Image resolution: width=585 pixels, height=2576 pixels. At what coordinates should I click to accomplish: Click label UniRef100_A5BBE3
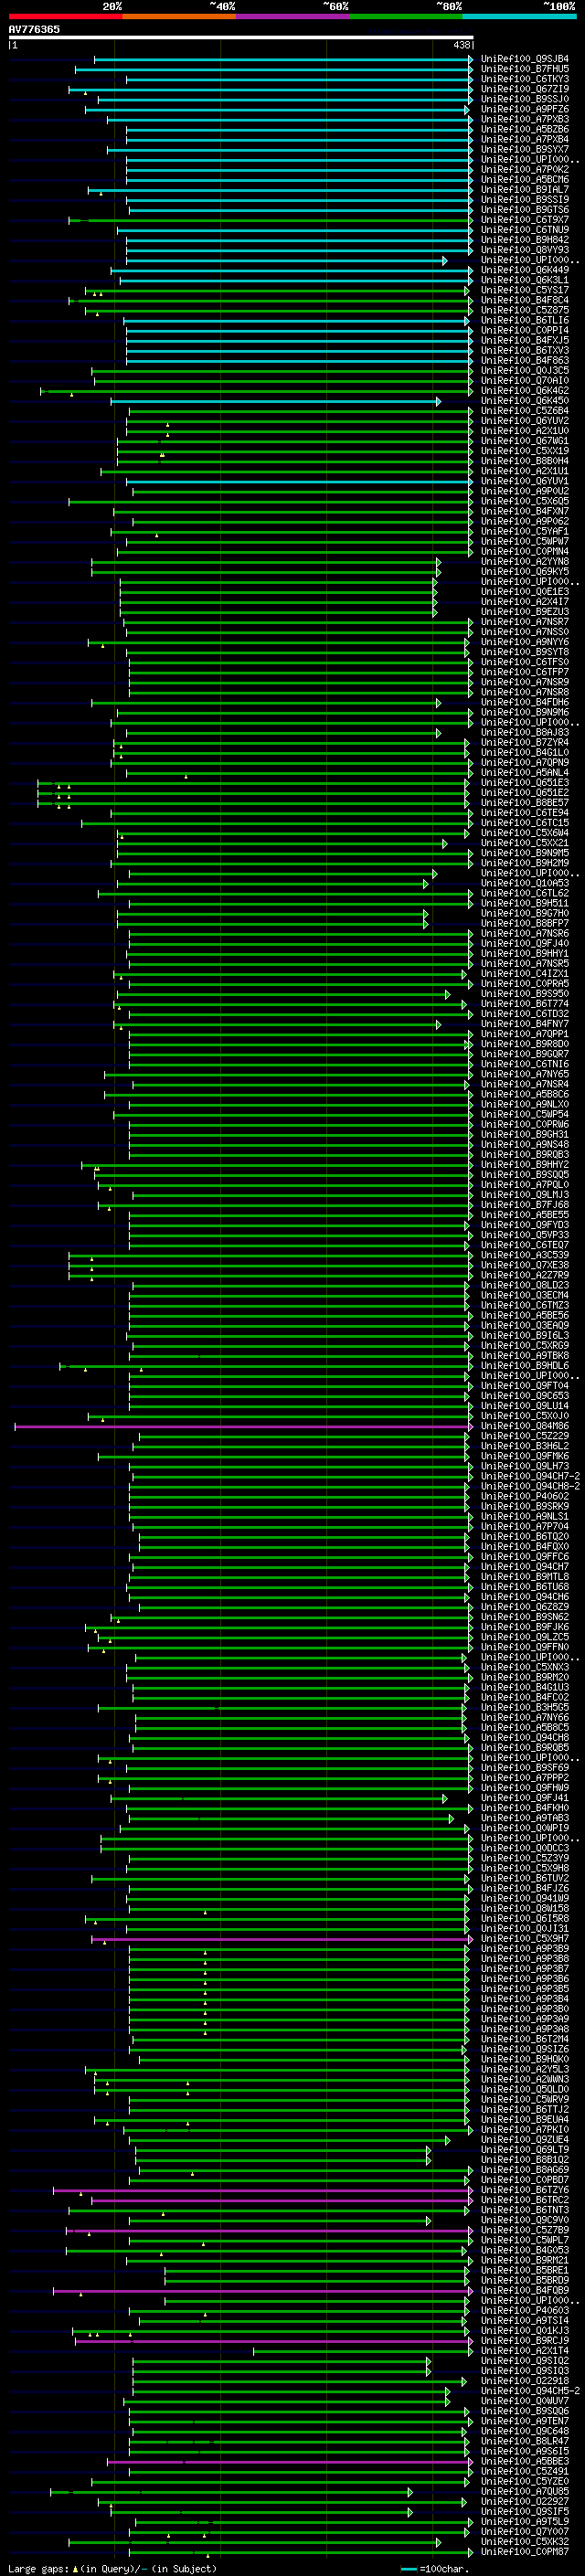click(x=525, y=2461)
